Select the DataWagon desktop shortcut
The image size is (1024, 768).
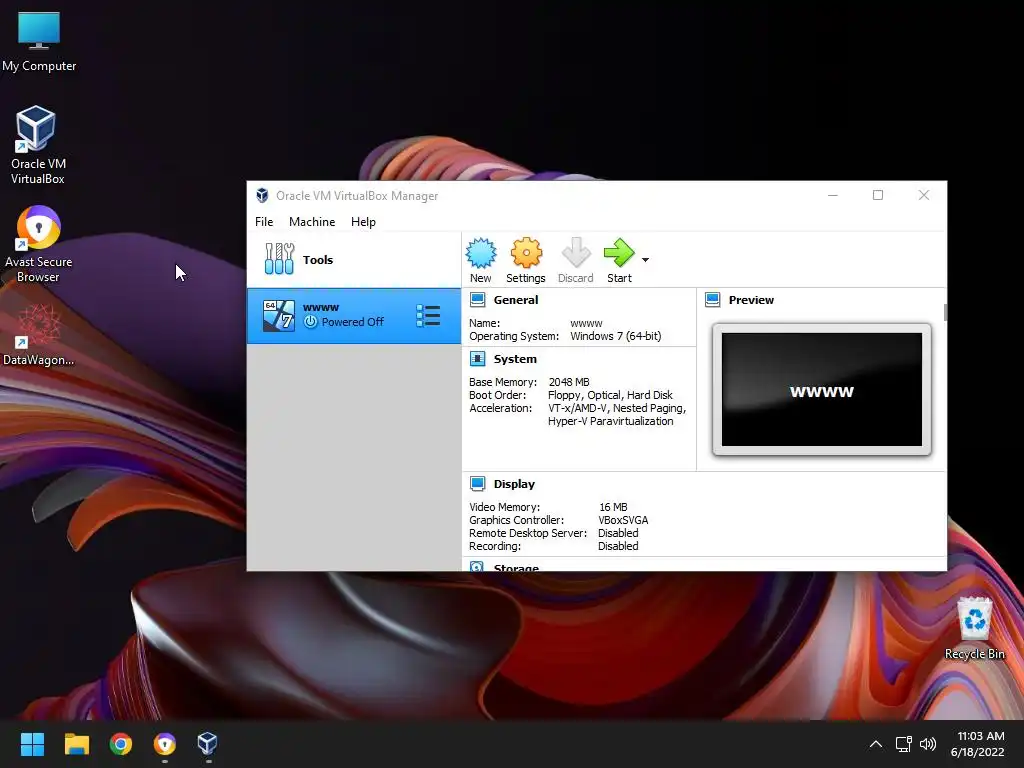(x=39, y=335)
